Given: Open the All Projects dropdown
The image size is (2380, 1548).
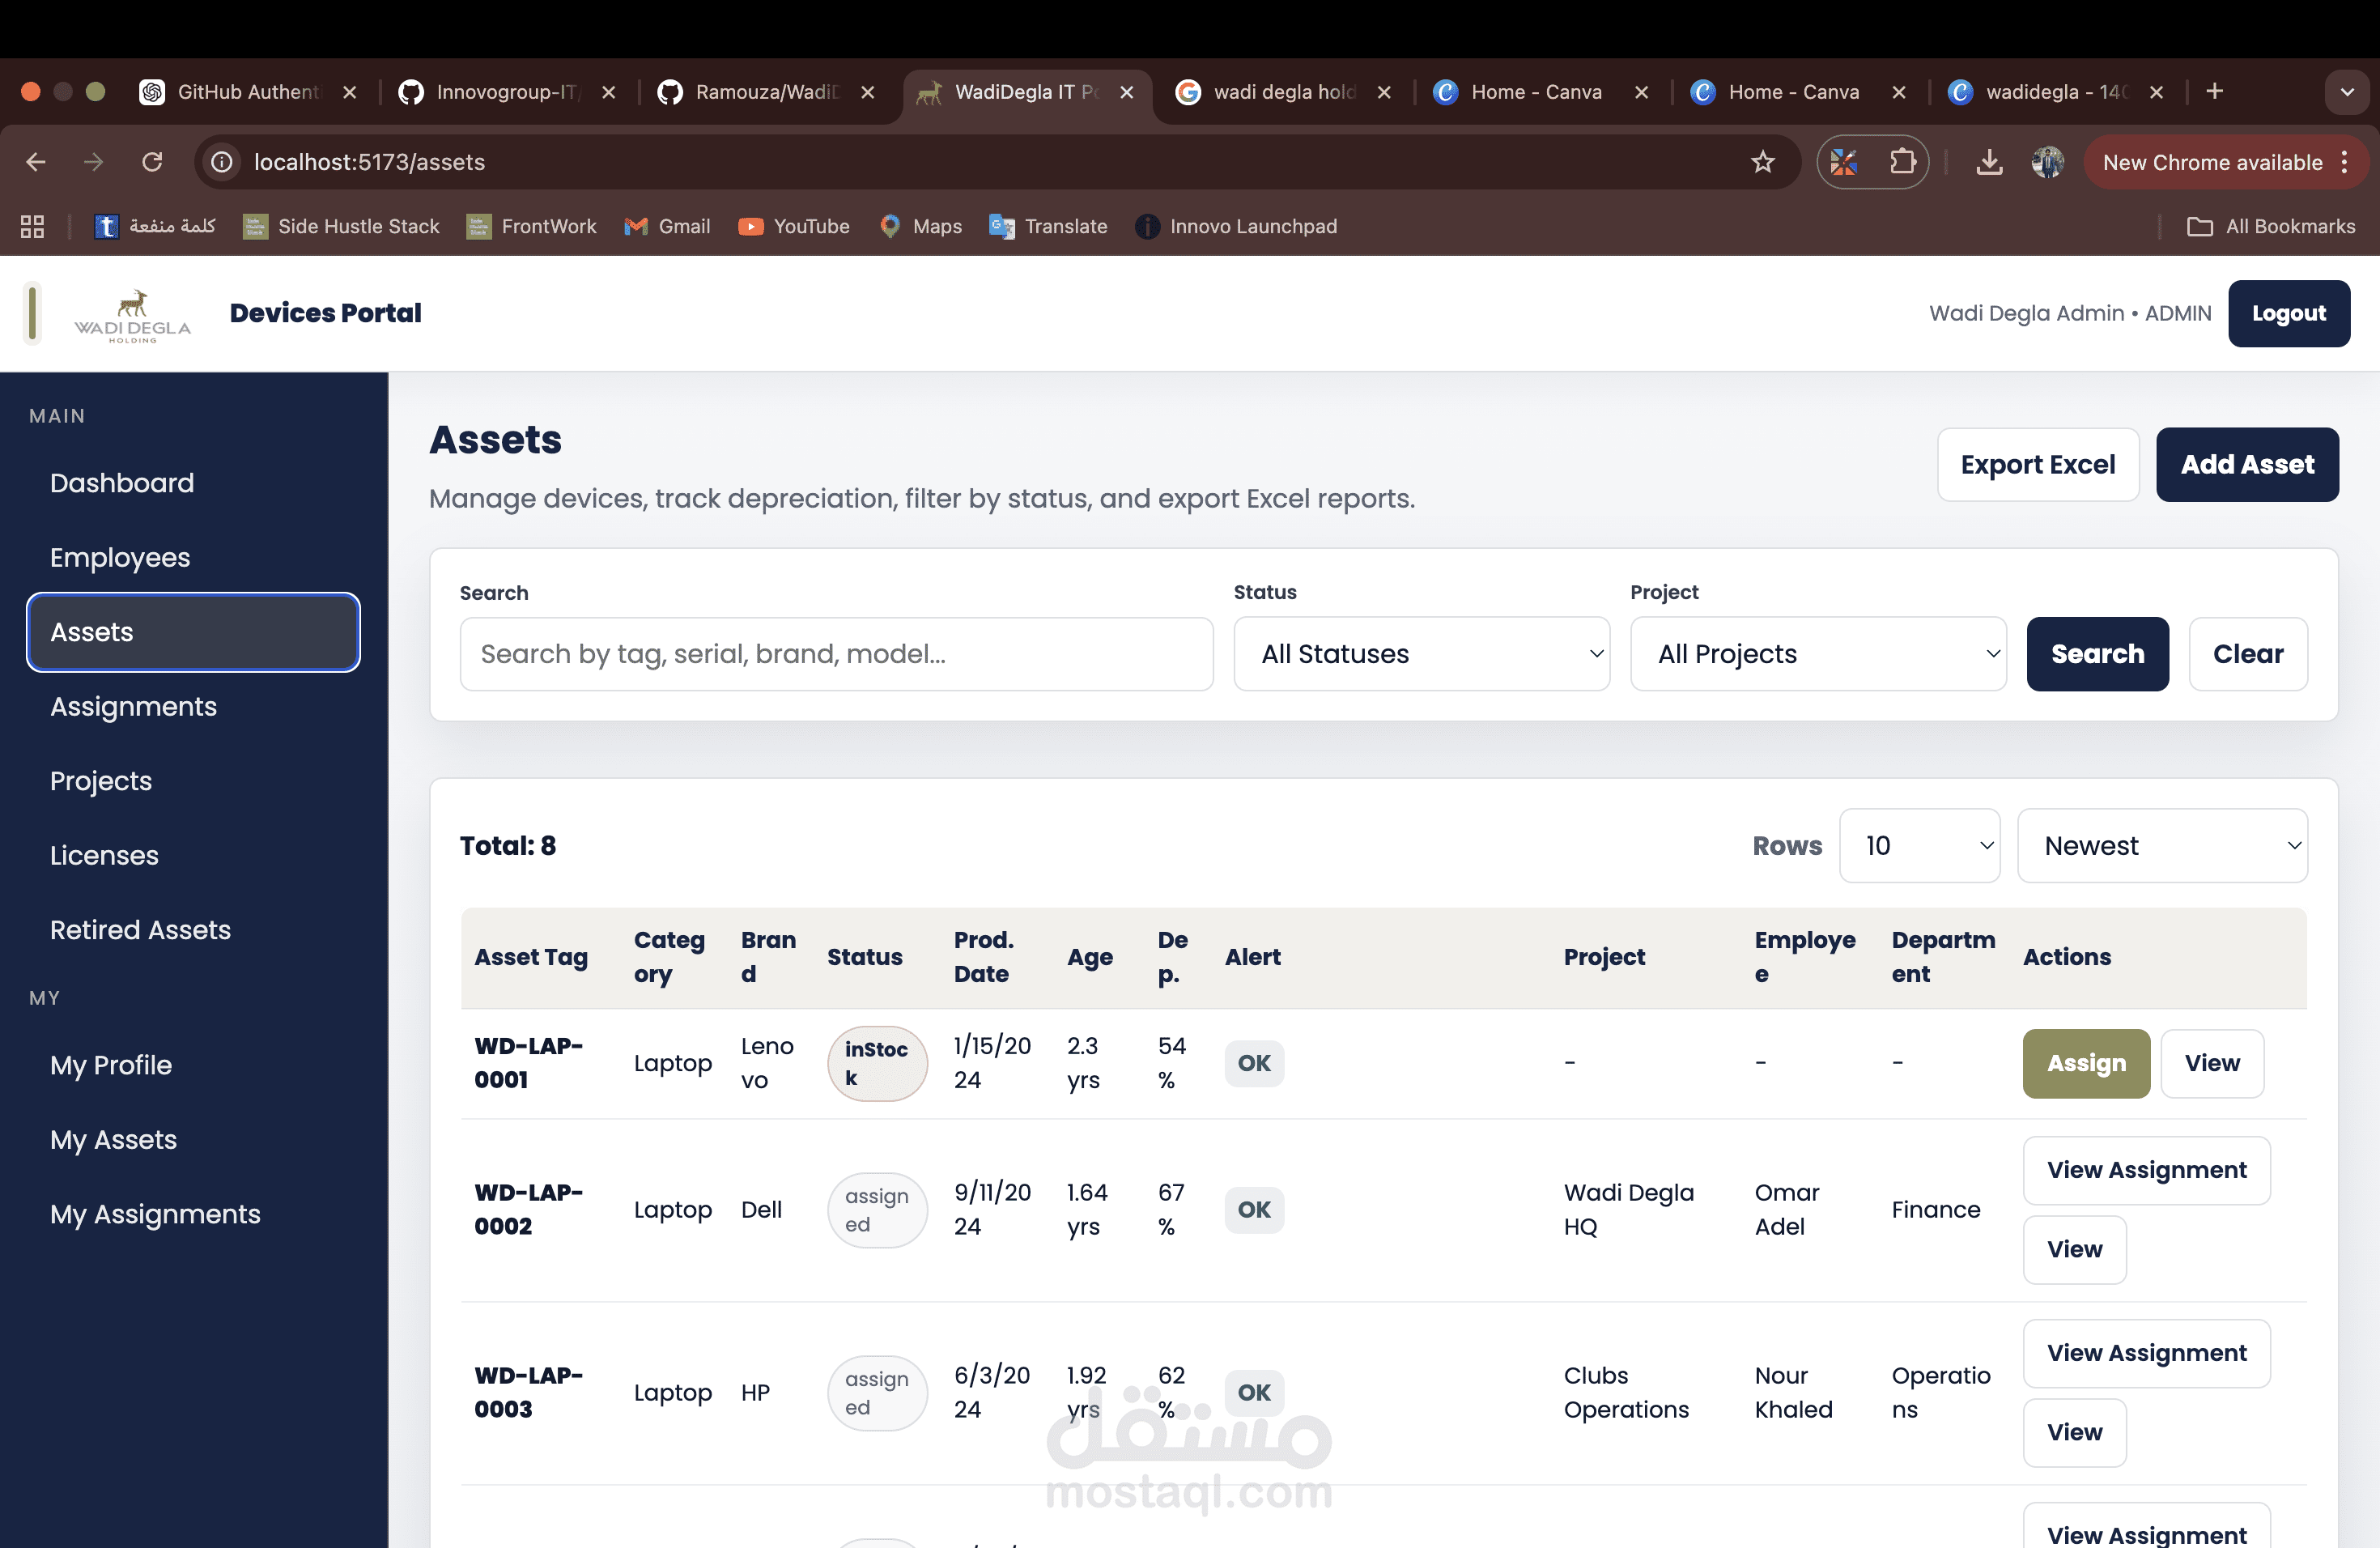Looking at the screenshot, I should click(x=1817, y=654).
